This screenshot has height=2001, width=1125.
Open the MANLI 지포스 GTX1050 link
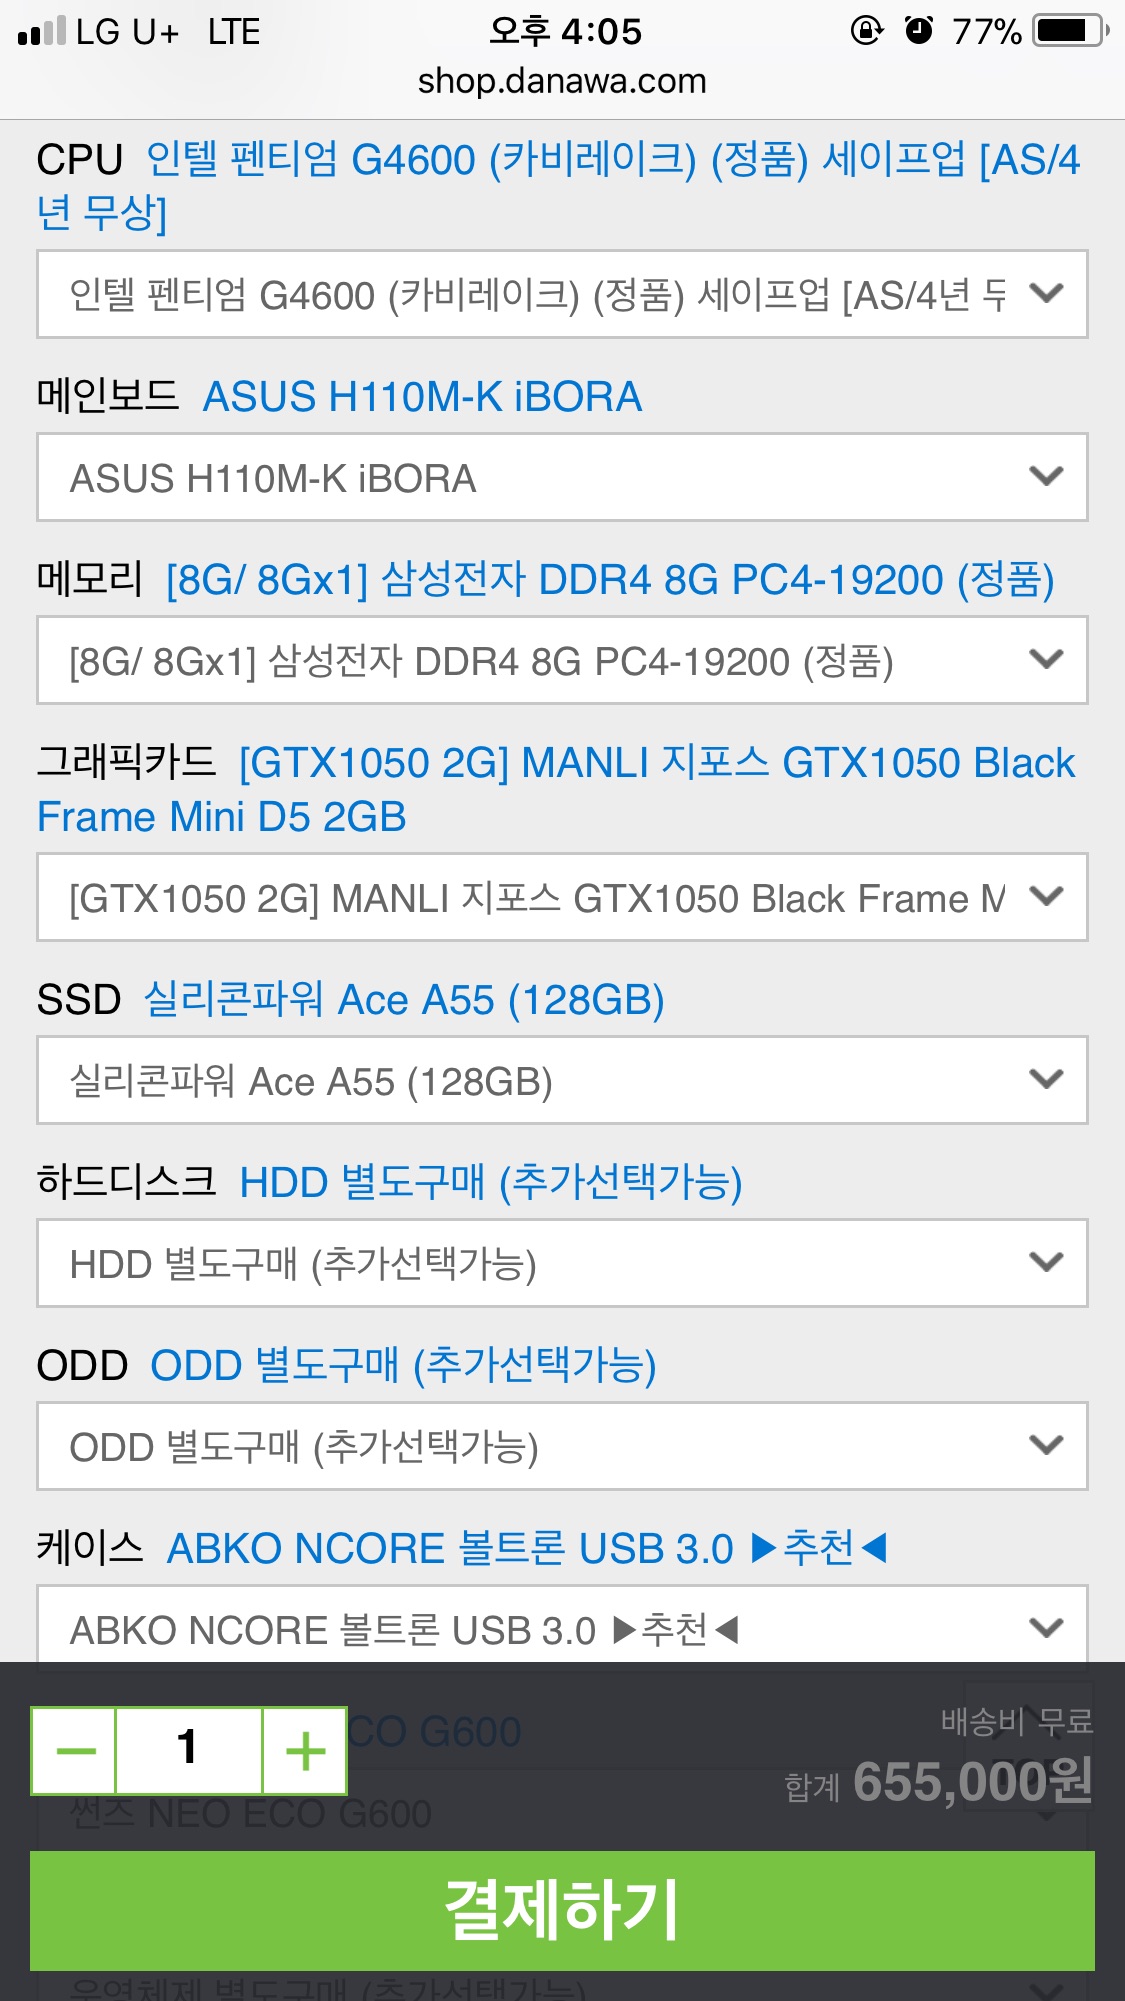(556, 790)
